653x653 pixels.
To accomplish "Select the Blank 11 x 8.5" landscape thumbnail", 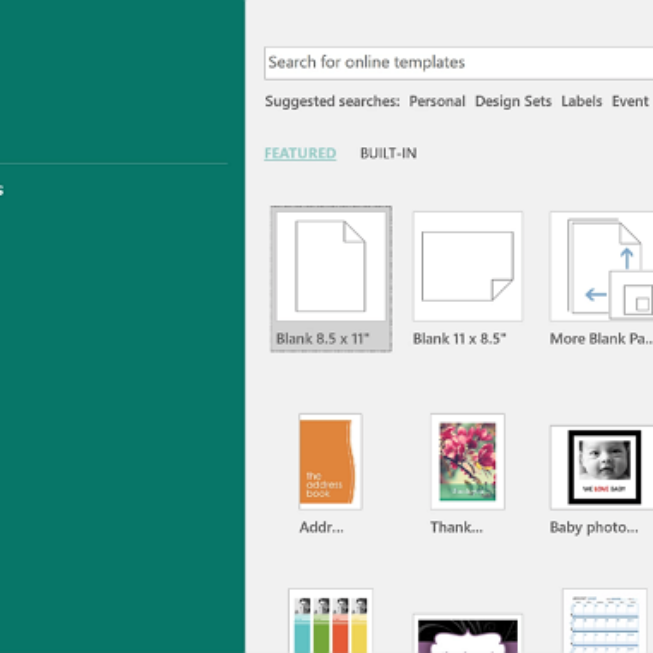I will click(467, 266).
